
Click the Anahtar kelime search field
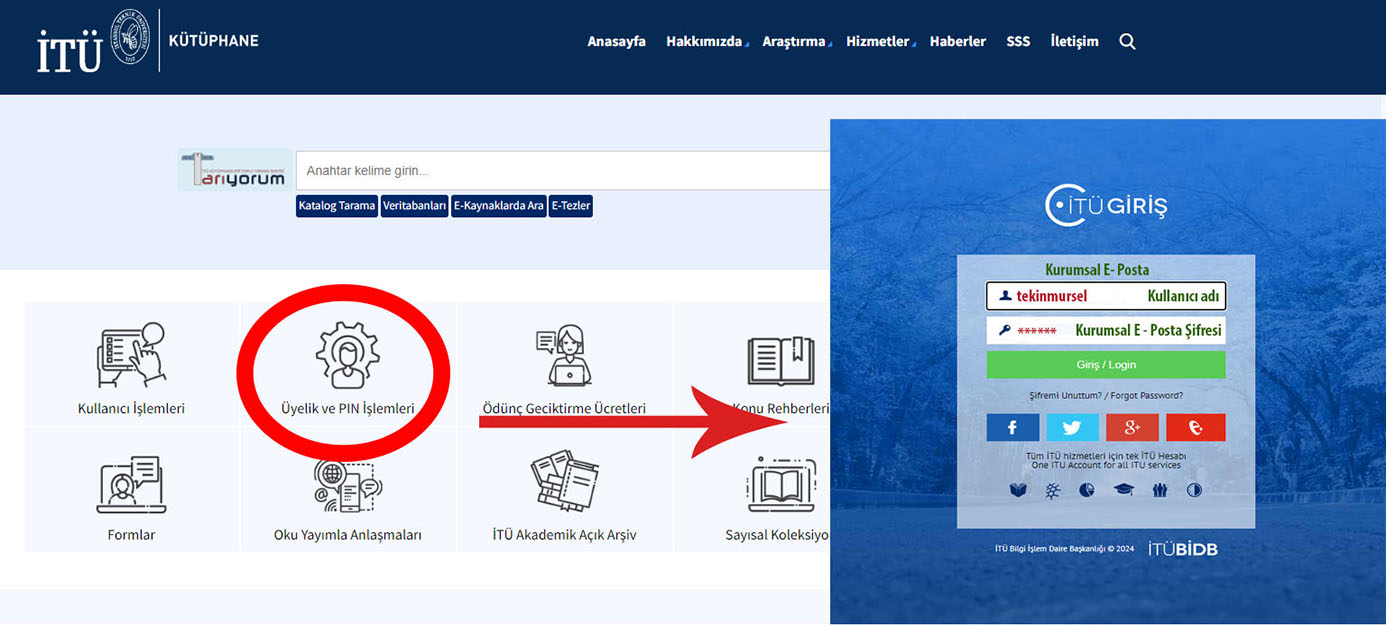tap(562, 171)
